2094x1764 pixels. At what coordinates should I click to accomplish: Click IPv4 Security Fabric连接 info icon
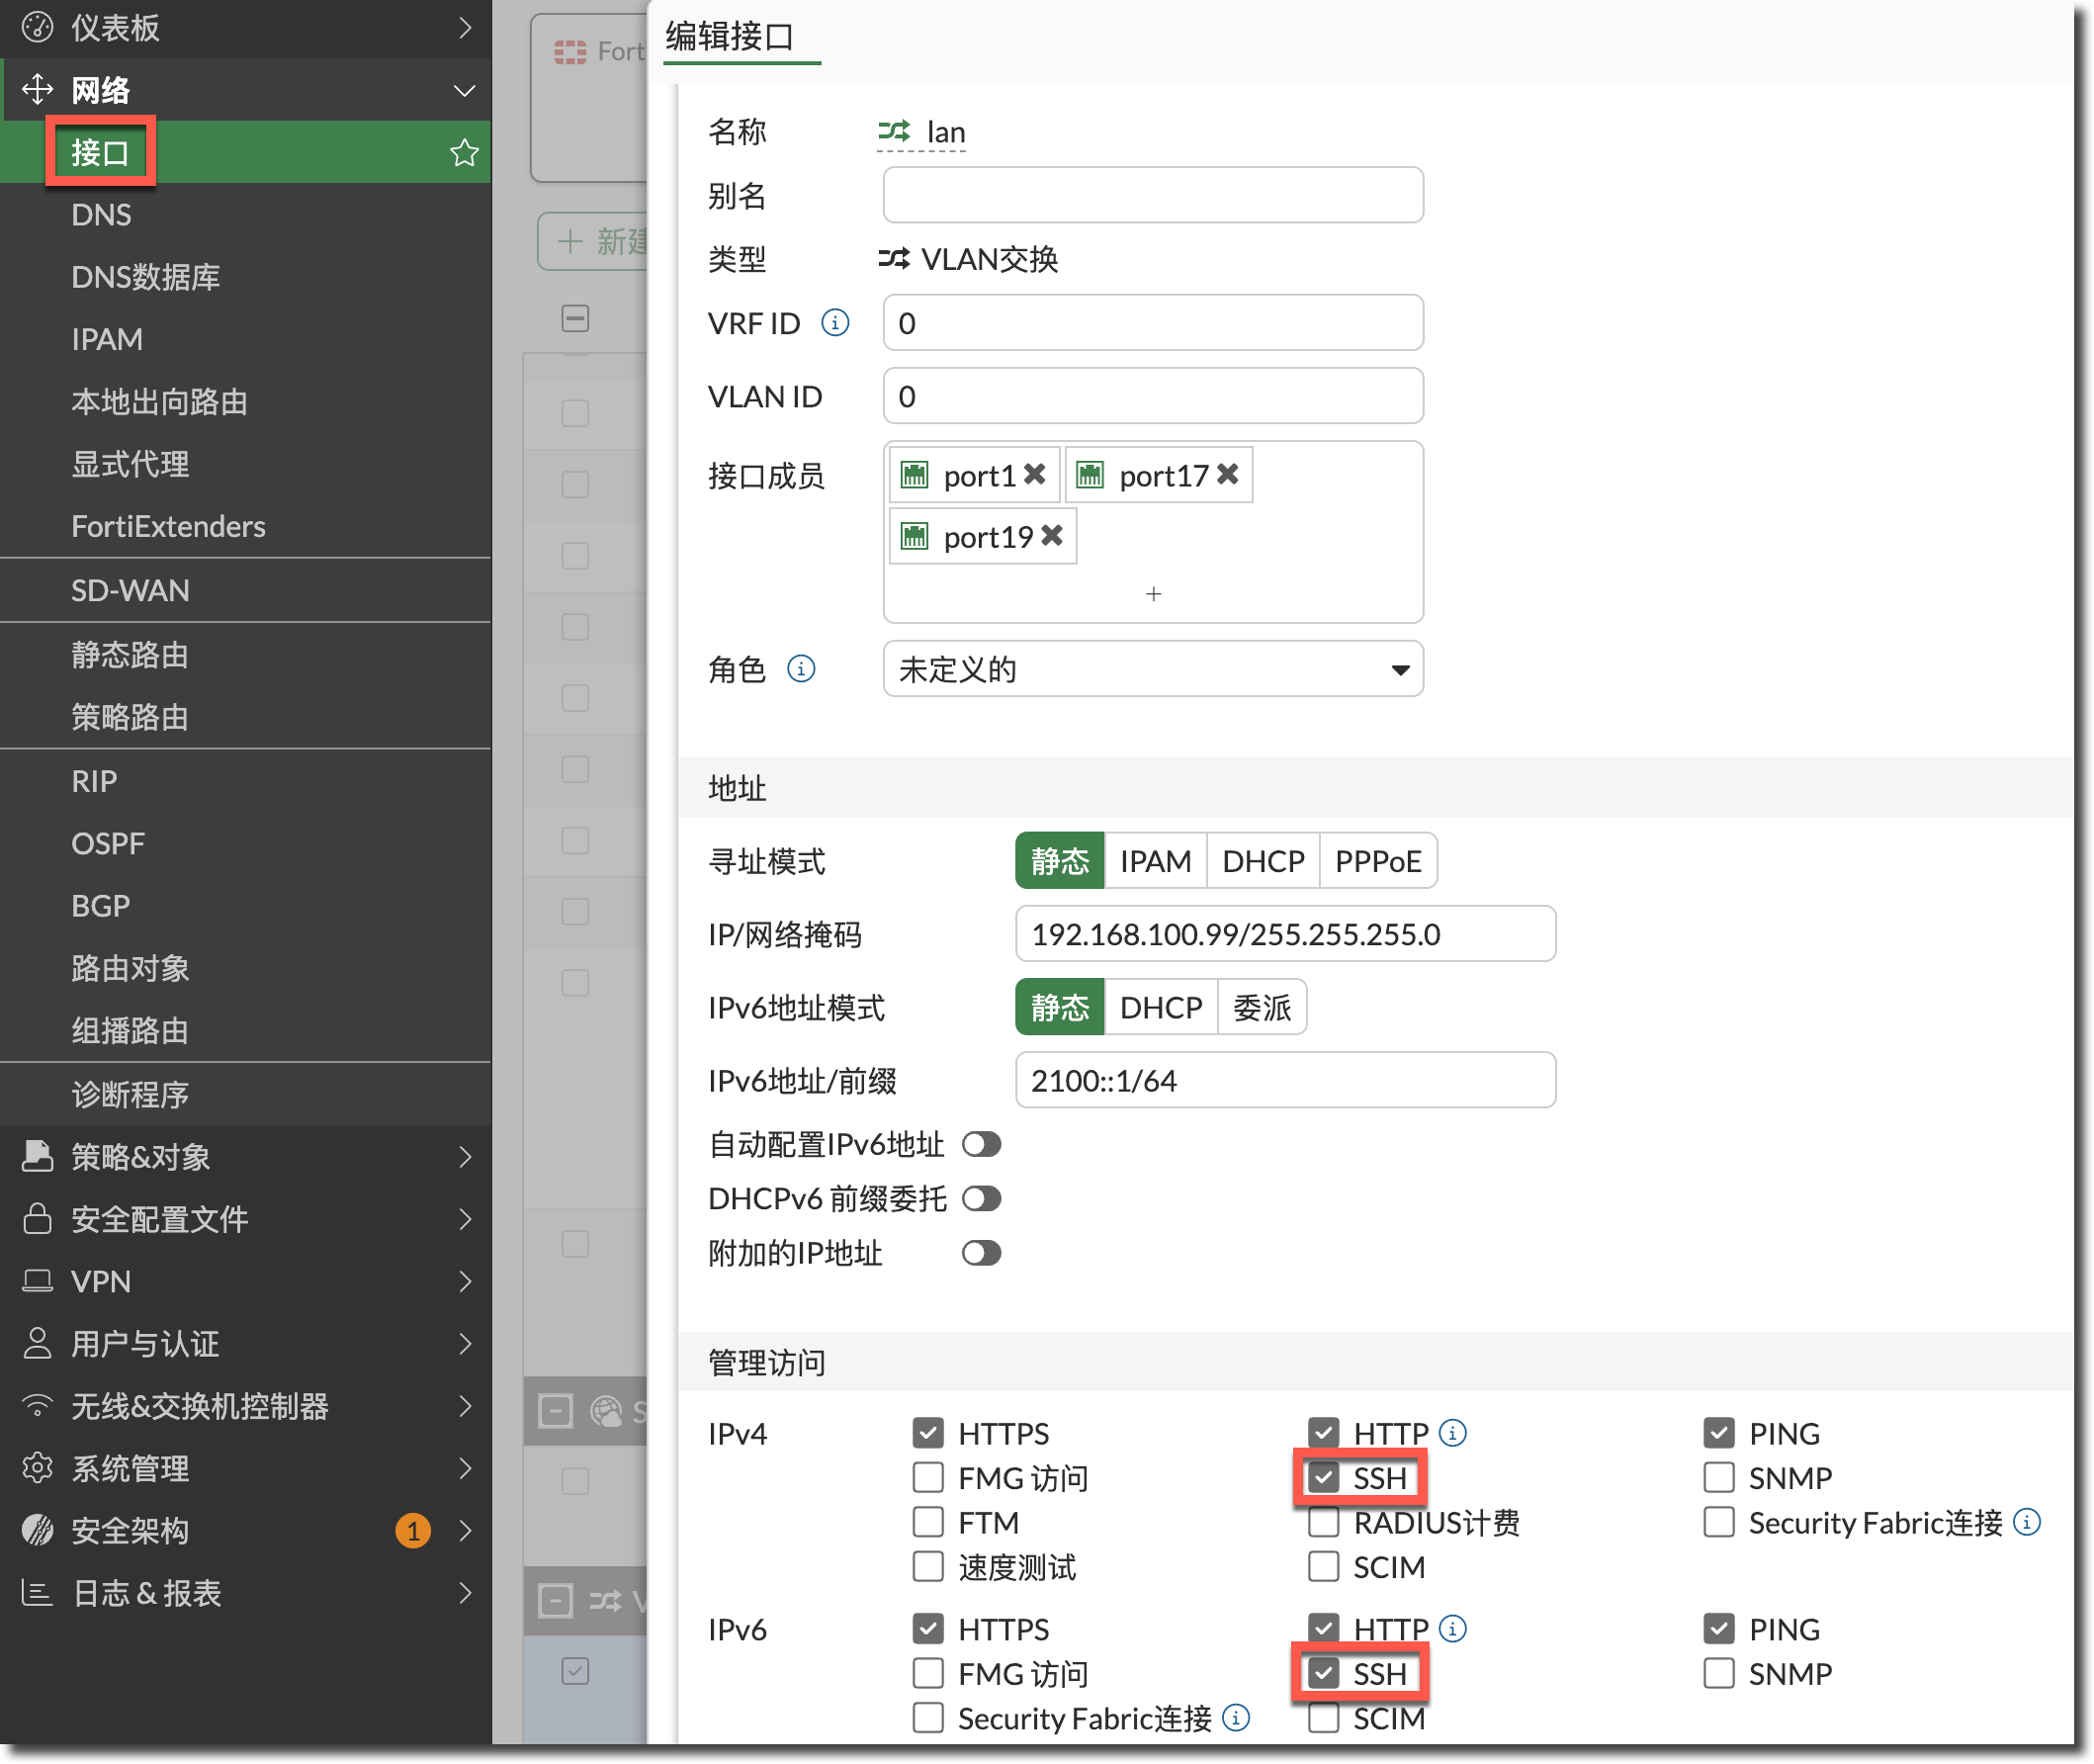2026,1522
